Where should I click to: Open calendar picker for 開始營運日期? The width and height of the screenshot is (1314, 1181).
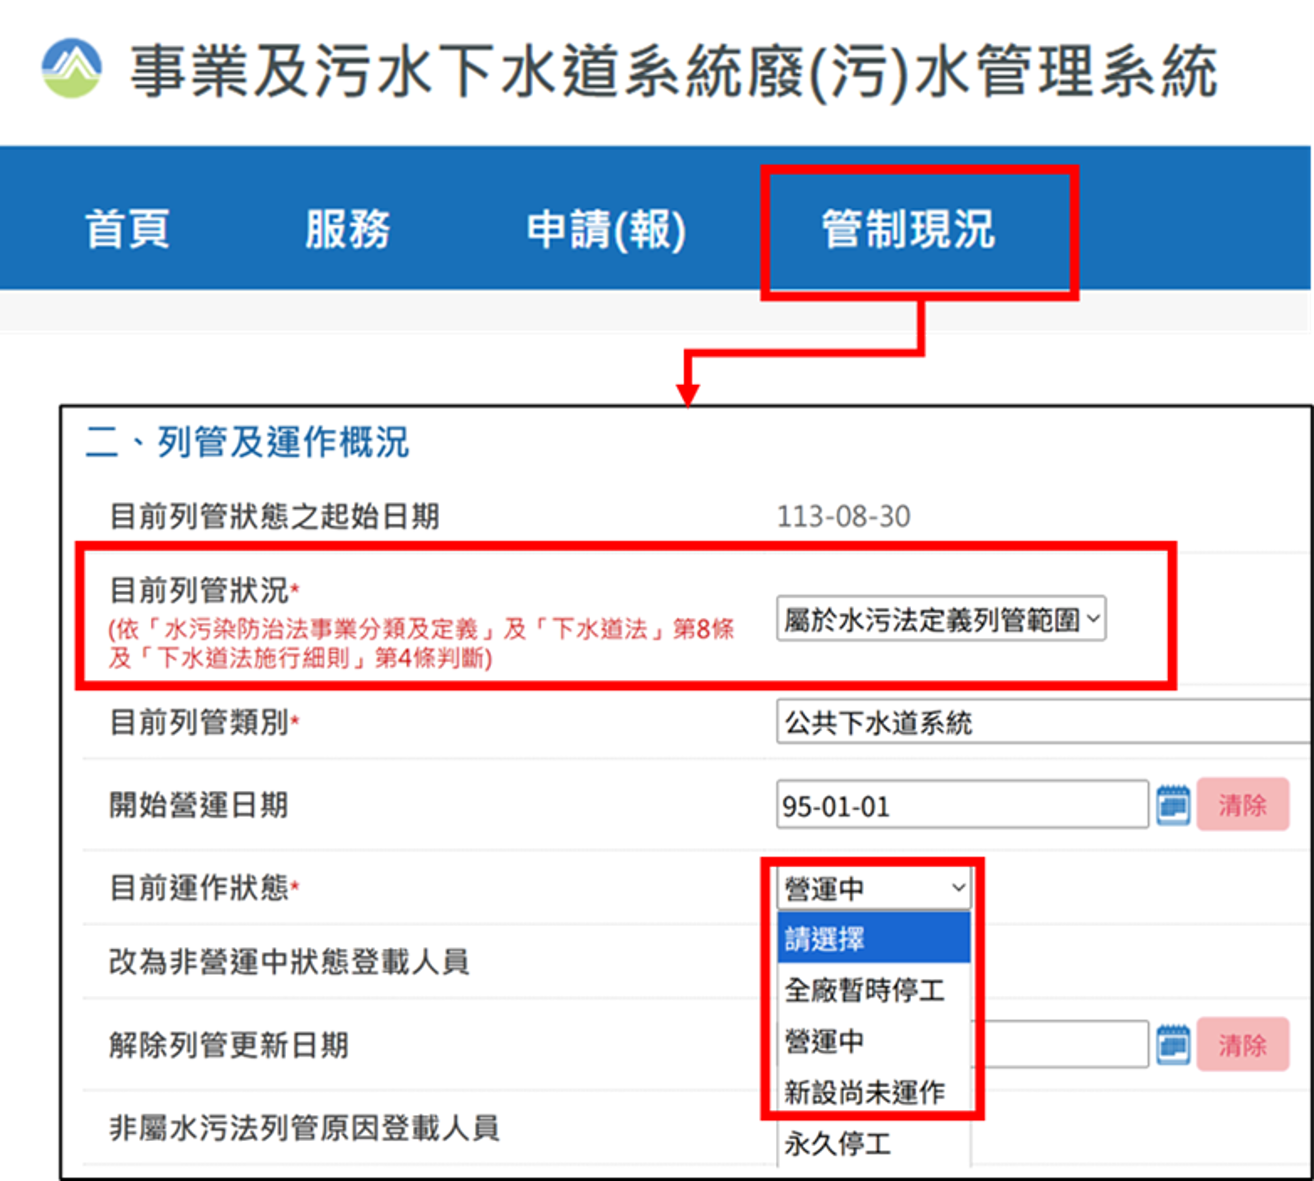[1173, 805]
